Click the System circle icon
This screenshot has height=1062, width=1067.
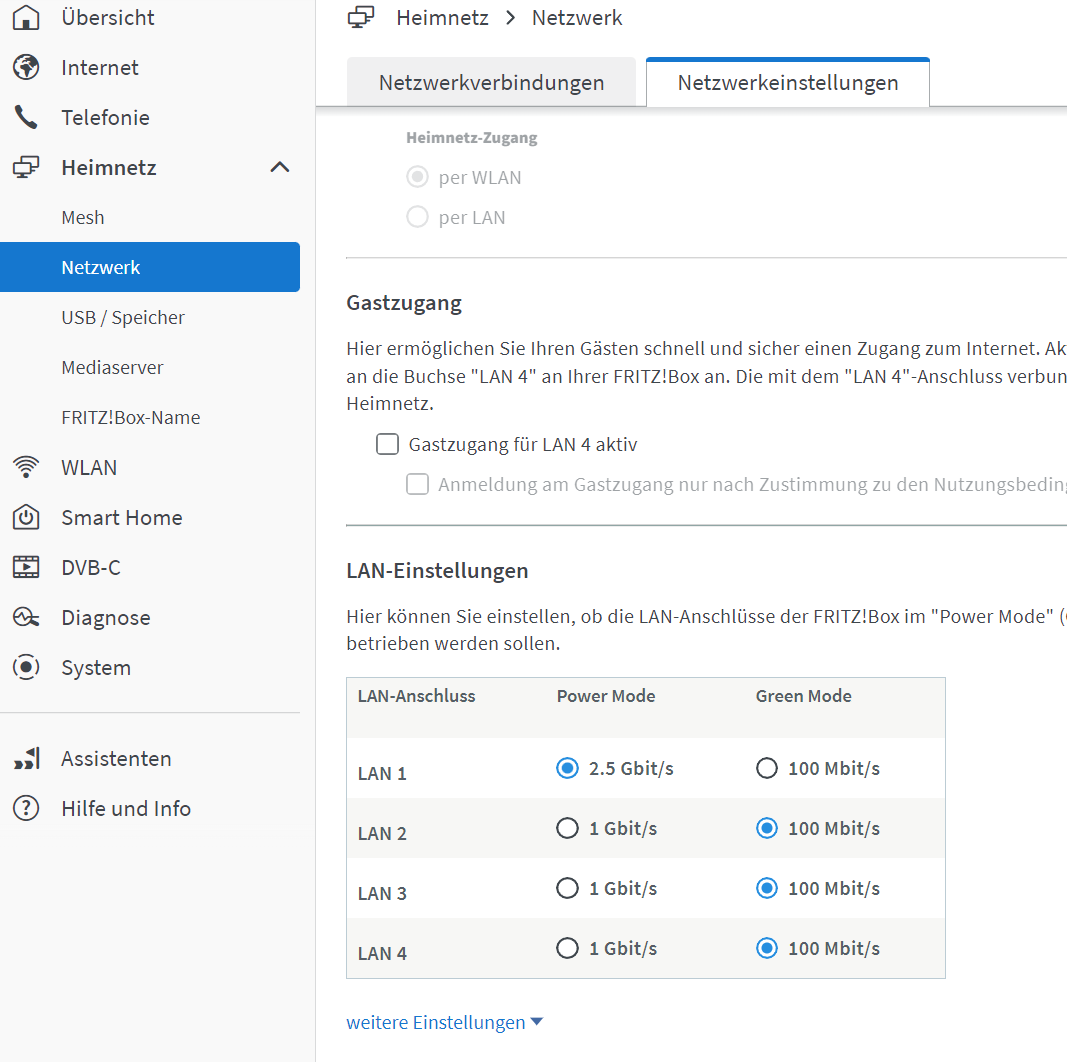coord(26,667)
